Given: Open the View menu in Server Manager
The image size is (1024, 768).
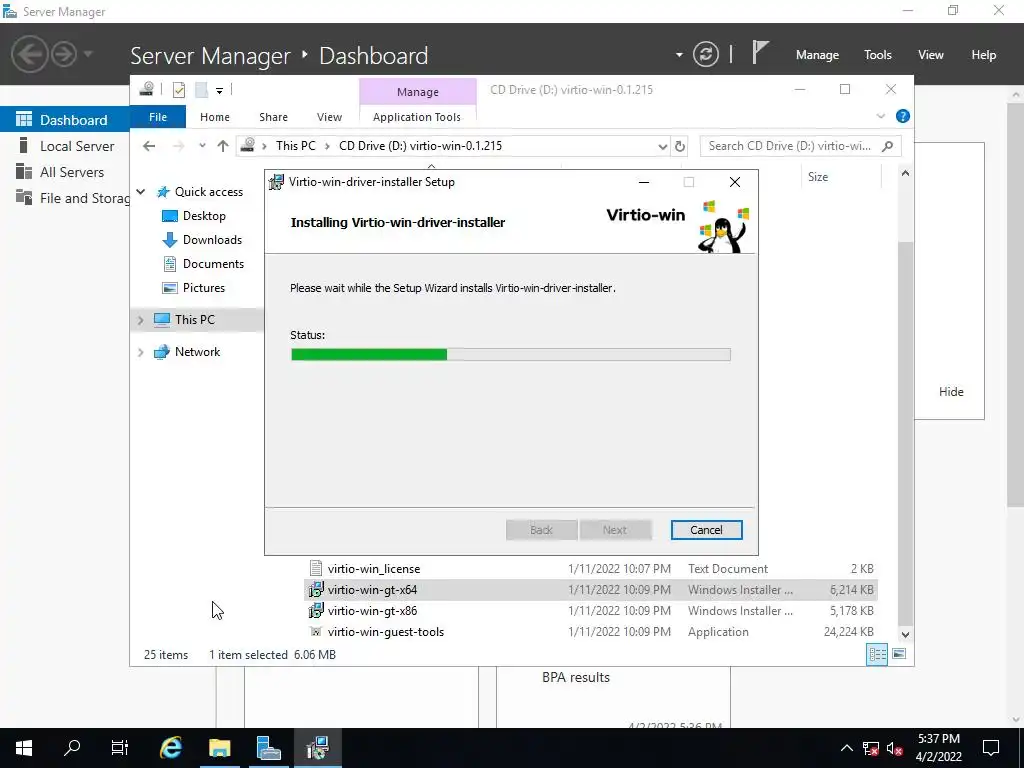Looking at the screenshot, I should click(931, 55).
